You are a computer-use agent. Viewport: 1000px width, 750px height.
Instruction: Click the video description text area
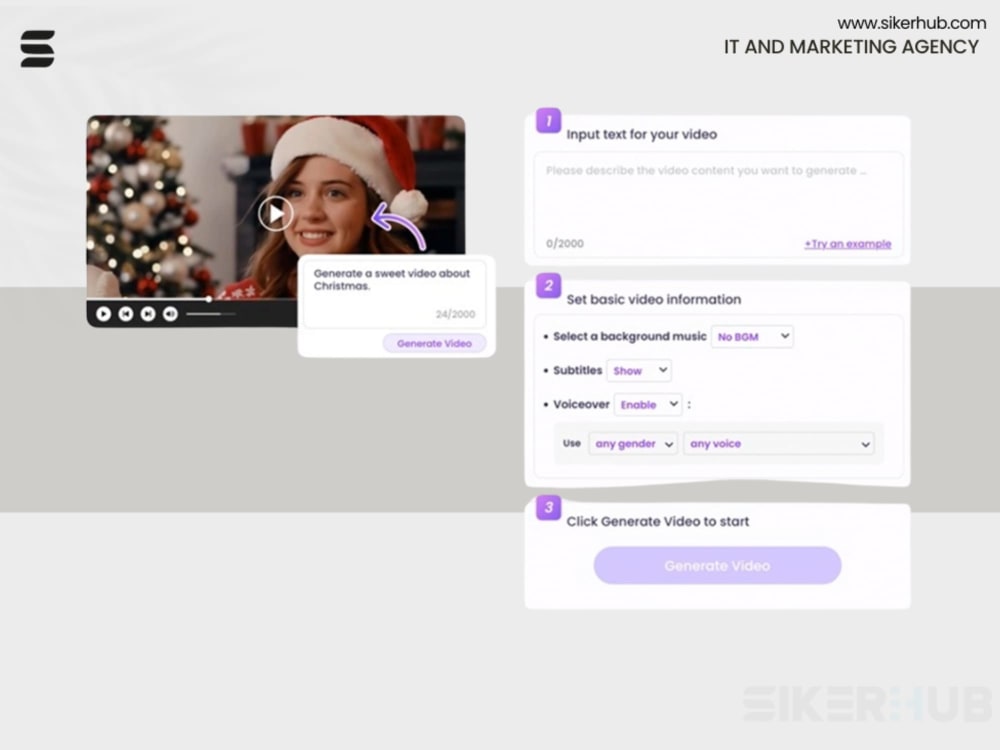(x=718, y=204)
